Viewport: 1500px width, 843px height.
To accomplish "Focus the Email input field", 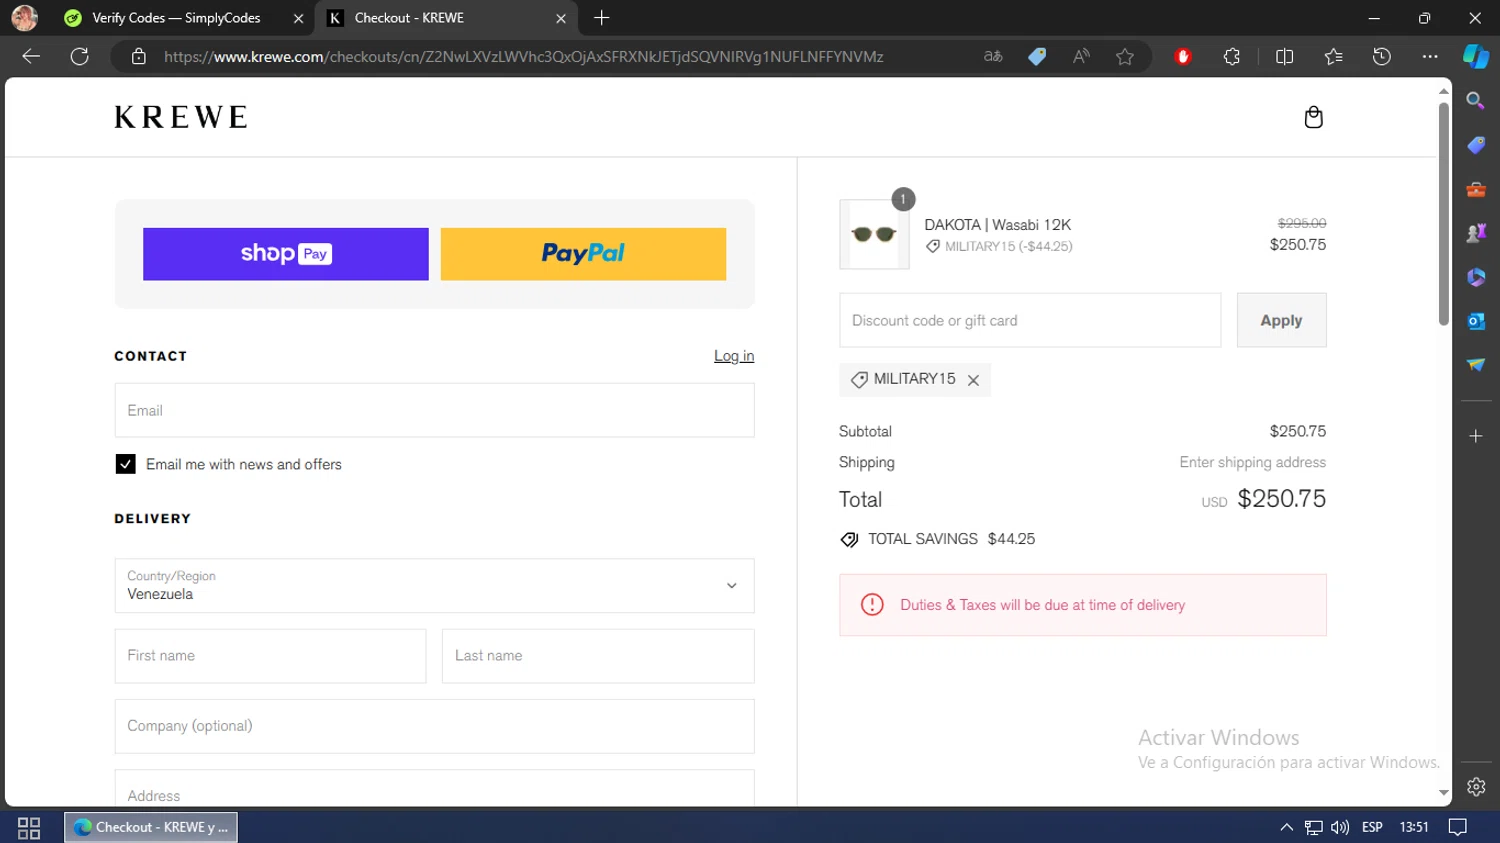I will click(x=434, y=410).
